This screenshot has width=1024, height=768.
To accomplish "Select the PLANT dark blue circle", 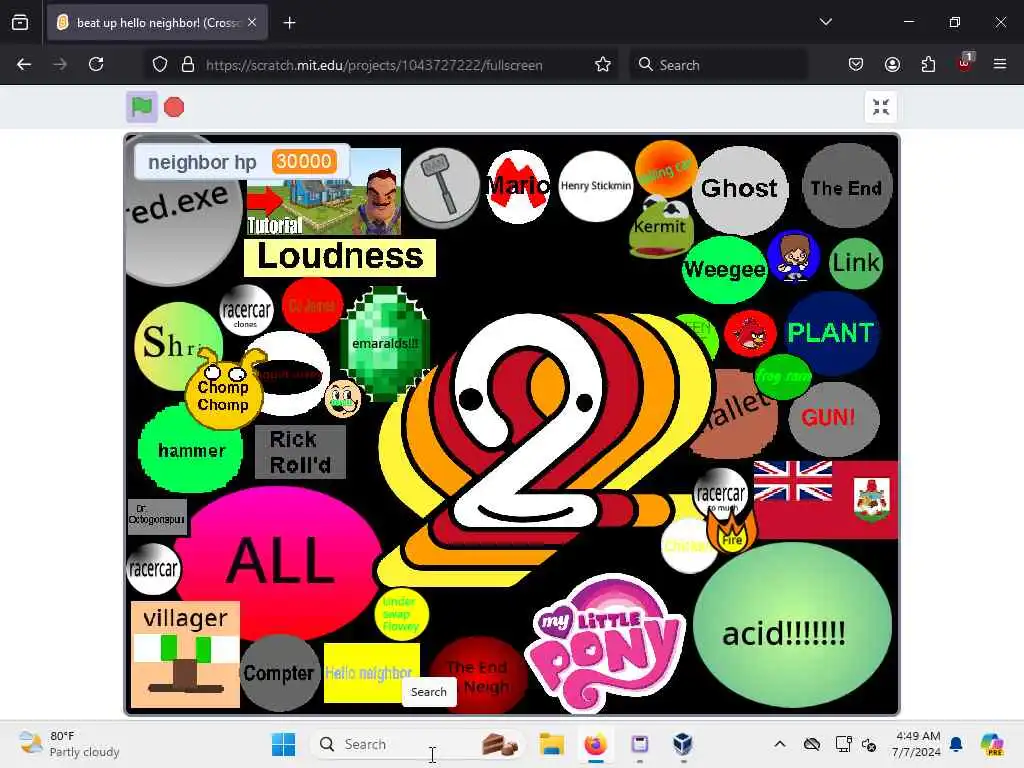I will pyautogui.click(x=831, y=333).
